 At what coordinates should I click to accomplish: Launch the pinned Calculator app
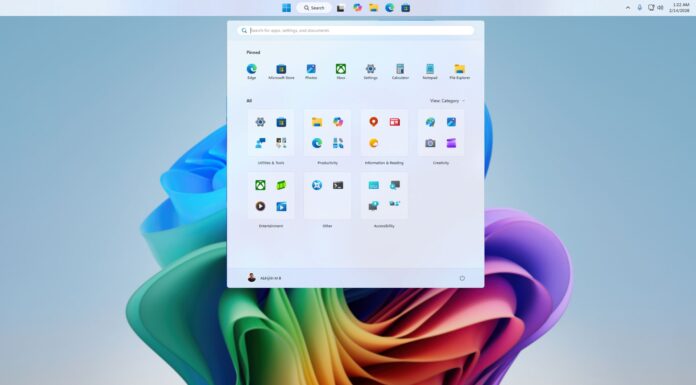click(400, 71)
